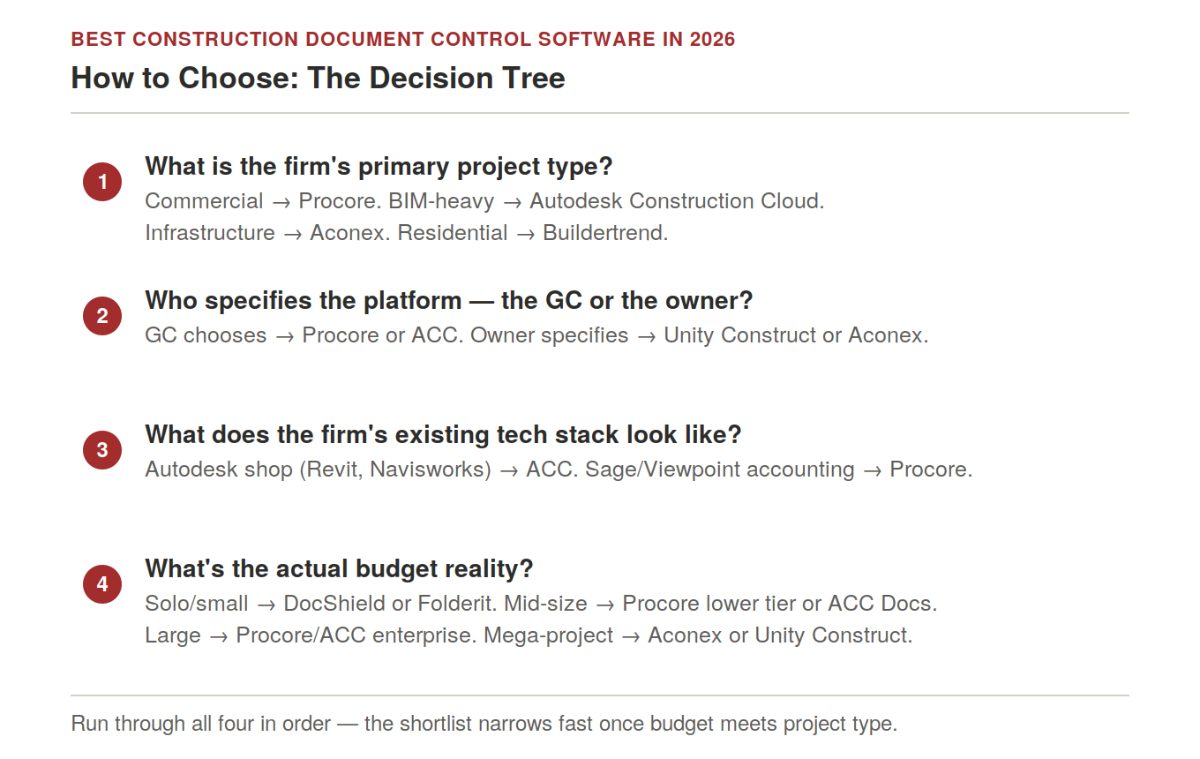1200x759 pixels.
Task: Click the 'Buildertrend' residential recommendation
Action: tap(603, 233)
